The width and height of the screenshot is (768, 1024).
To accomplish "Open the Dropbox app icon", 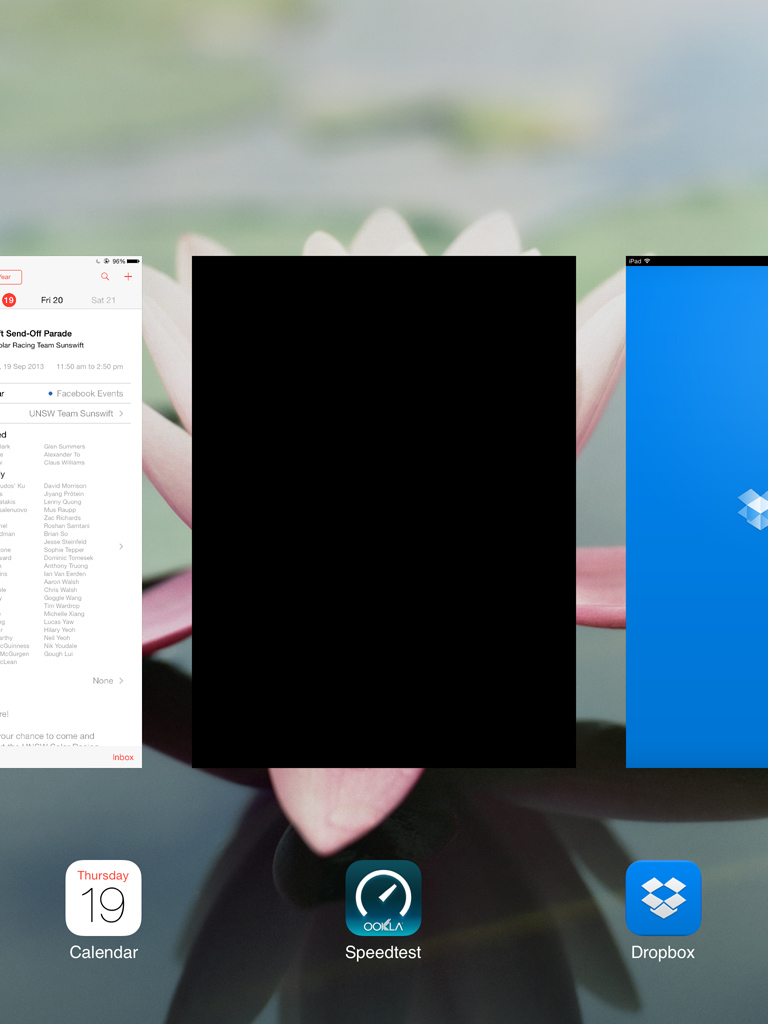I will click(x=663, y=897).
